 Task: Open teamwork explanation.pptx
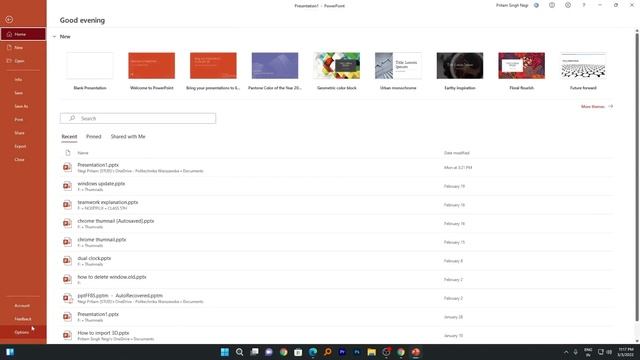click(x=337, y=205)
